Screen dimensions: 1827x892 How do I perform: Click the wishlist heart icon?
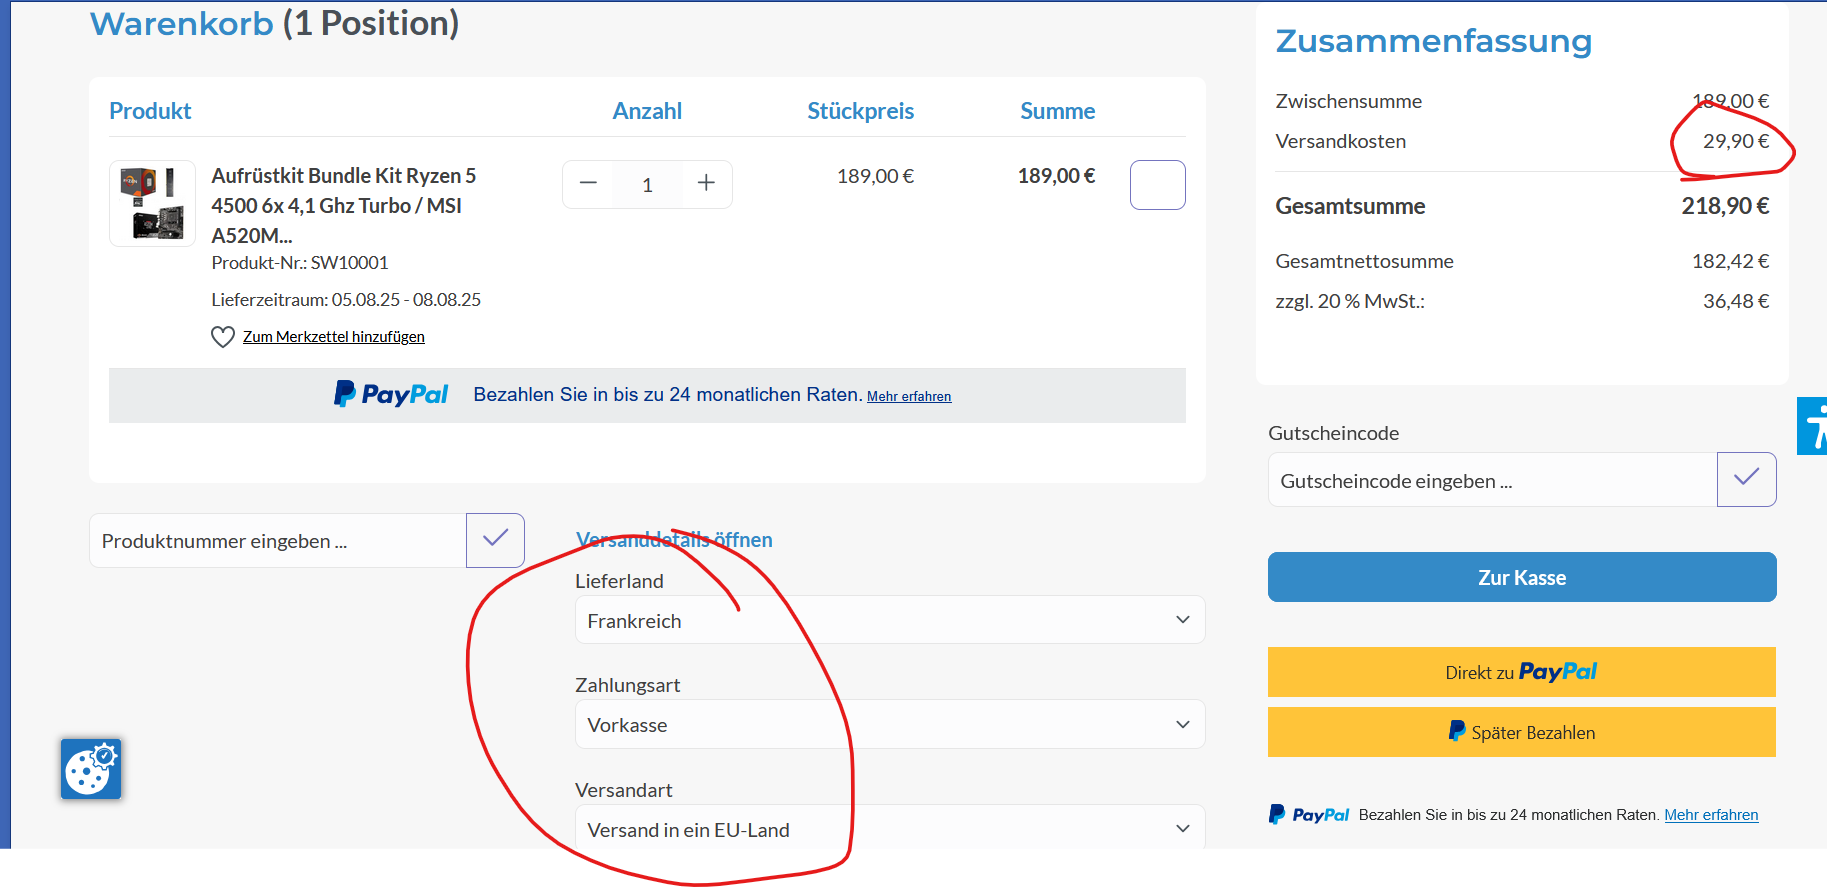(x=222, y=337)
